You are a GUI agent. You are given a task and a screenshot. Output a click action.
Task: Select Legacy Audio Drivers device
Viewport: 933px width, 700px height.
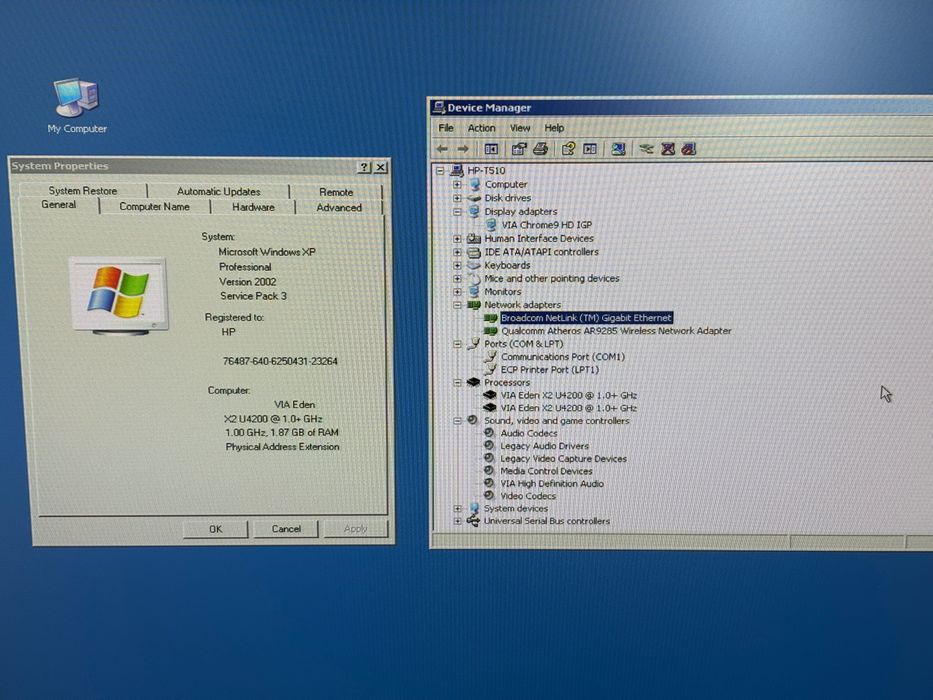[x=544, y=446]
